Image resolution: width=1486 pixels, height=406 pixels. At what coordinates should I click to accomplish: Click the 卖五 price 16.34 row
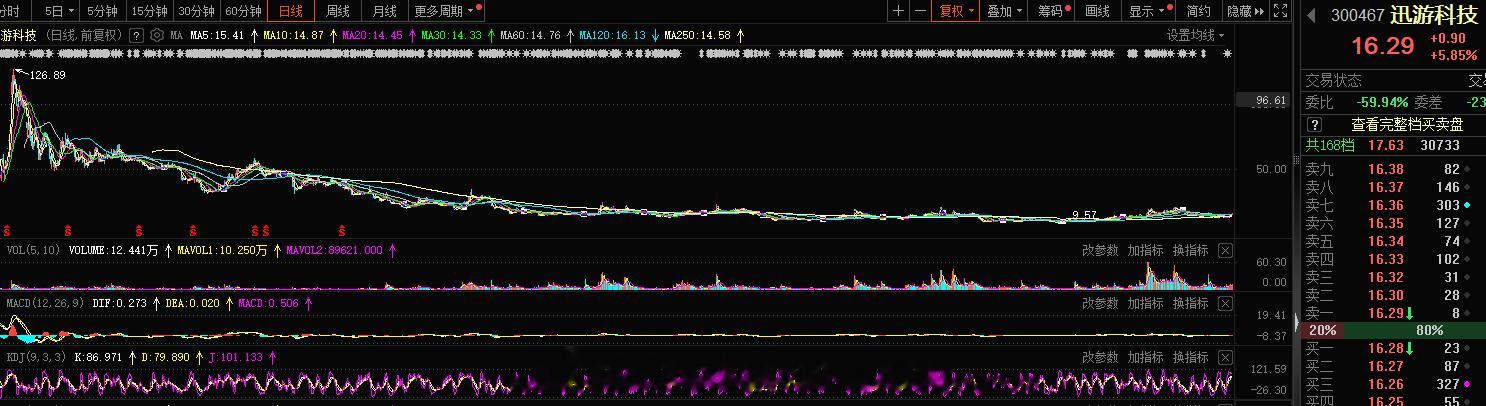pos(1393,241)
